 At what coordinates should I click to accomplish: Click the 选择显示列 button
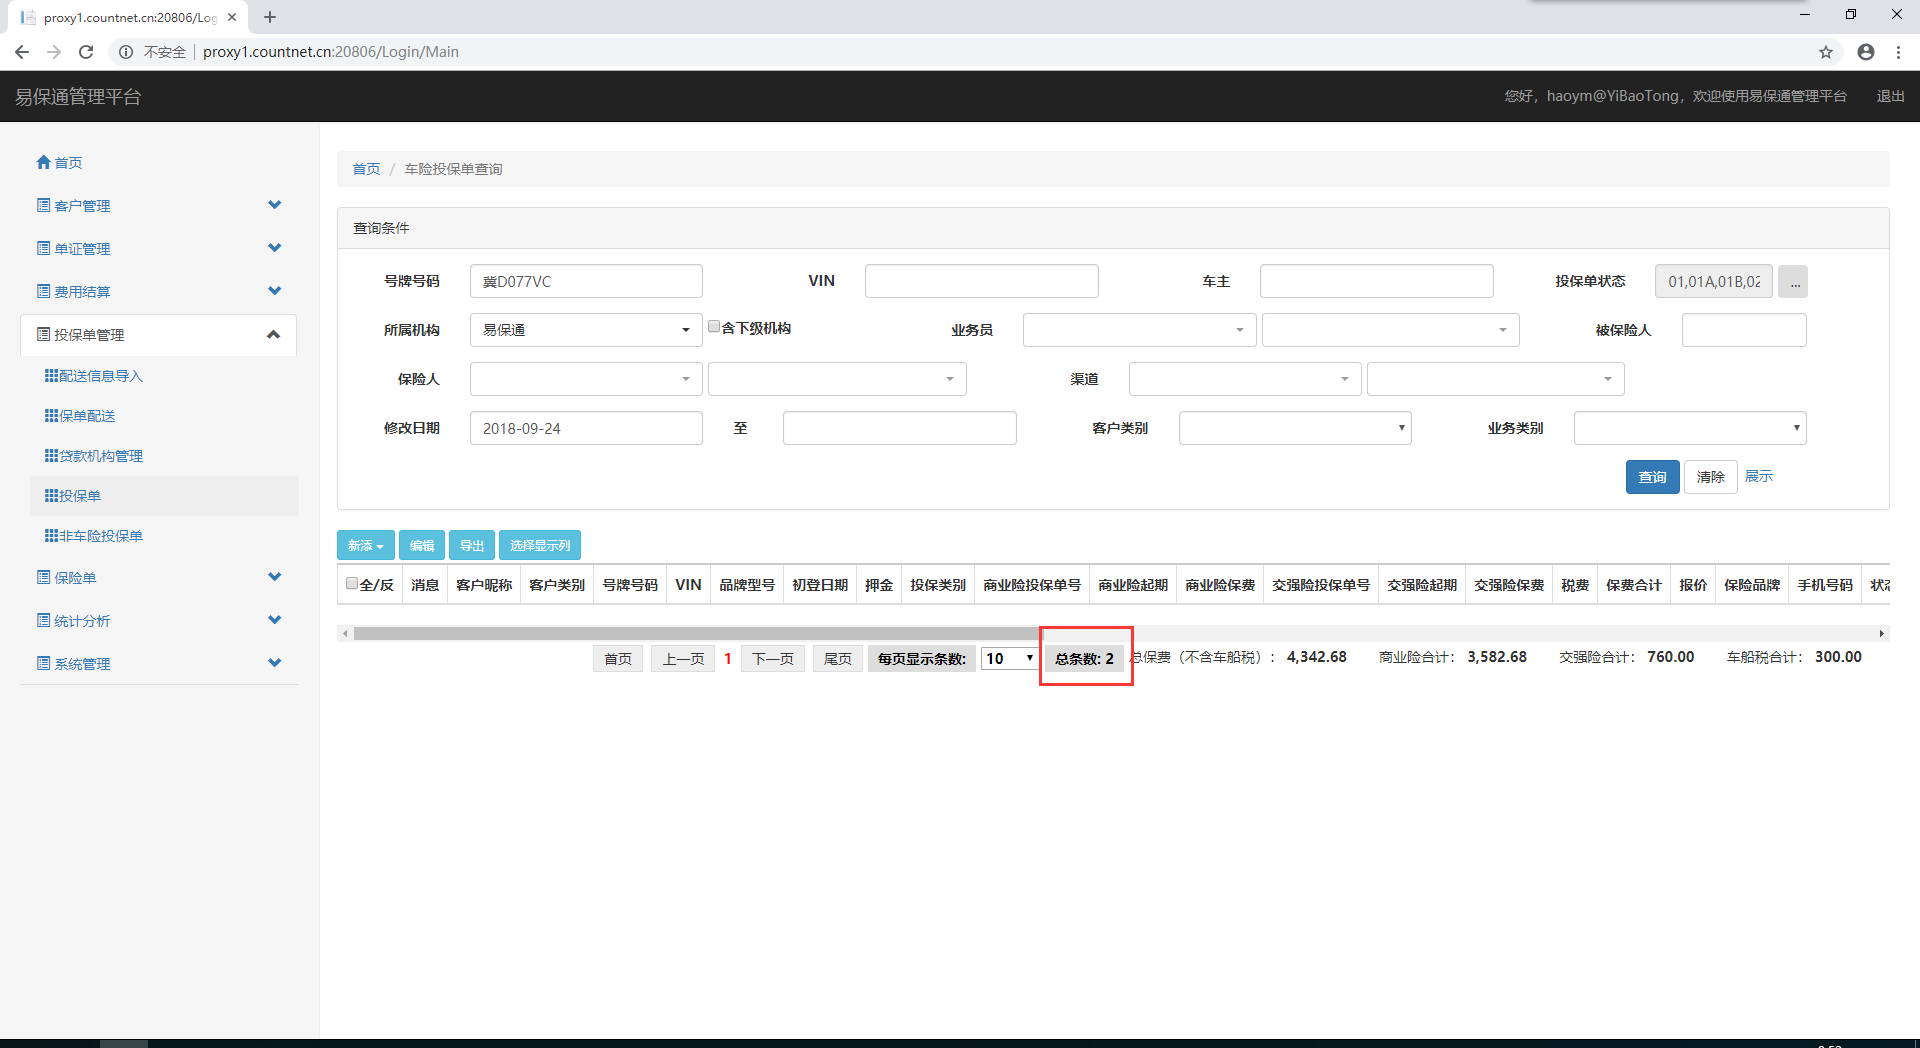(x=540, y=545)
